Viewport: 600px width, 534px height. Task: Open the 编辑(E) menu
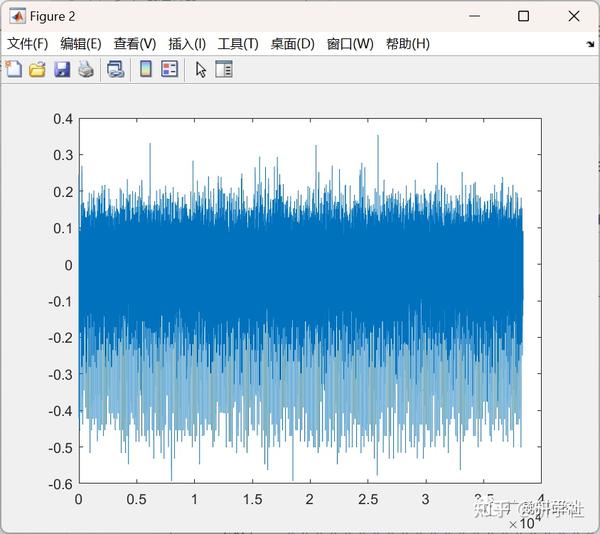pos(81,44)
